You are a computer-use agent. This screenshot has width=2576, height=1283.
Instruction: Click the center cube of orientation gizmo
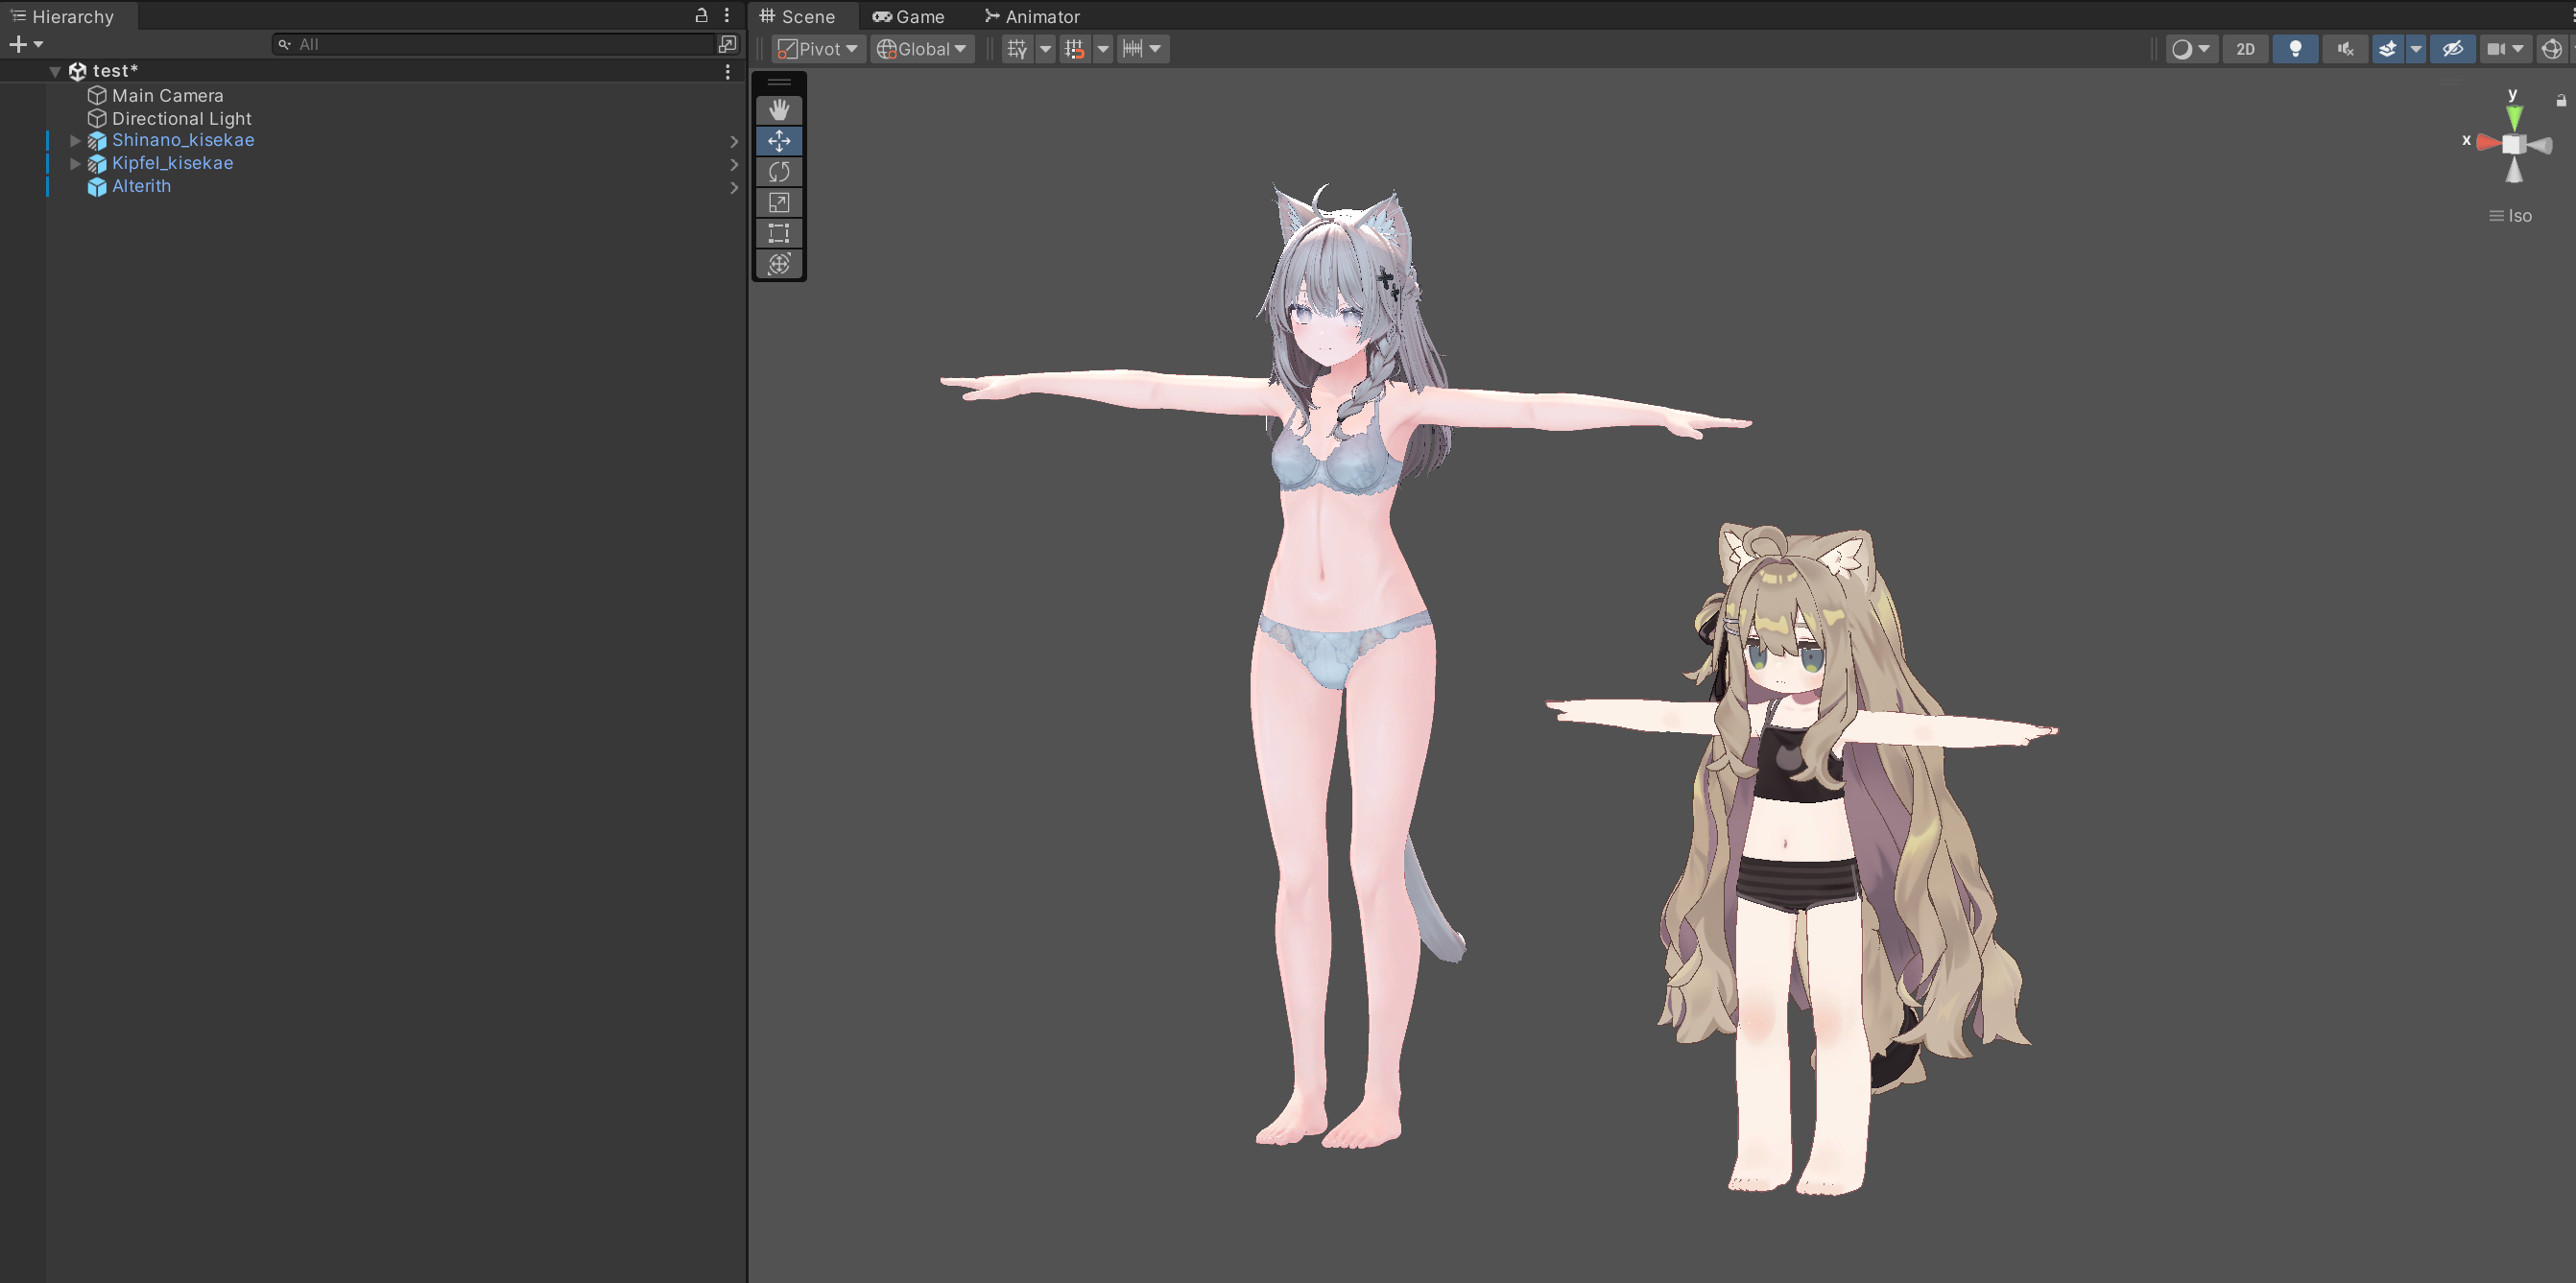click(2513, 144)
